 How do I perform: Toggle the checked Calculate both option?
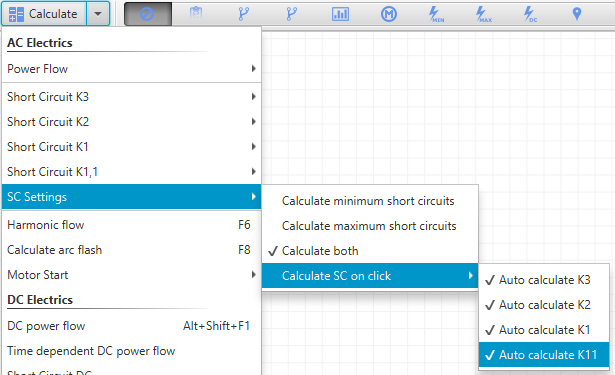[x=370, y=251]
